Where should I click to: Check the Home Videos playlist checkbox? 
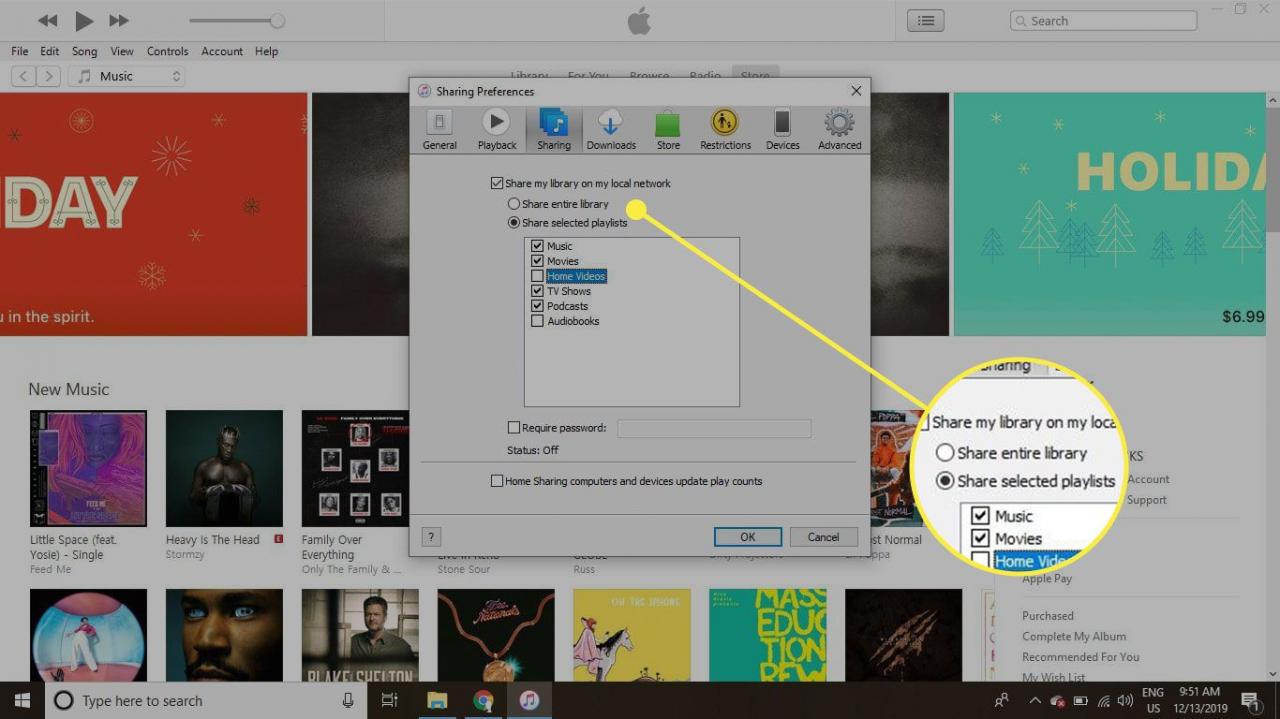tap(538, 276)
